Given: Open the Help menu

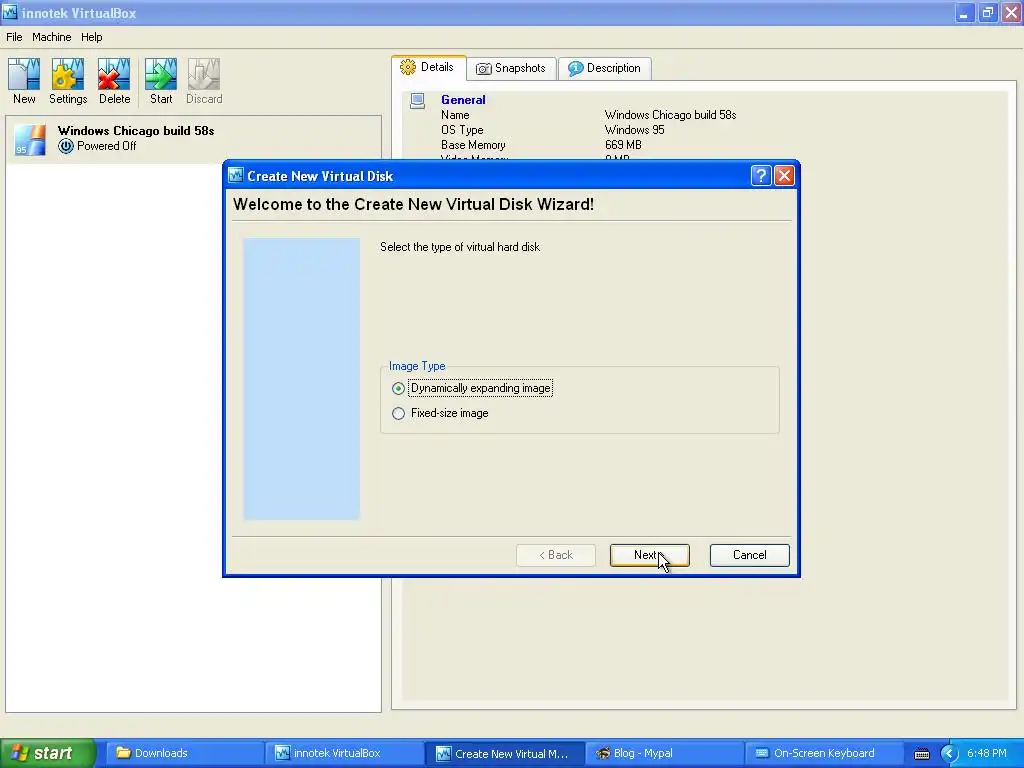Looking at the screenshot, I should [x=91, y=37].
